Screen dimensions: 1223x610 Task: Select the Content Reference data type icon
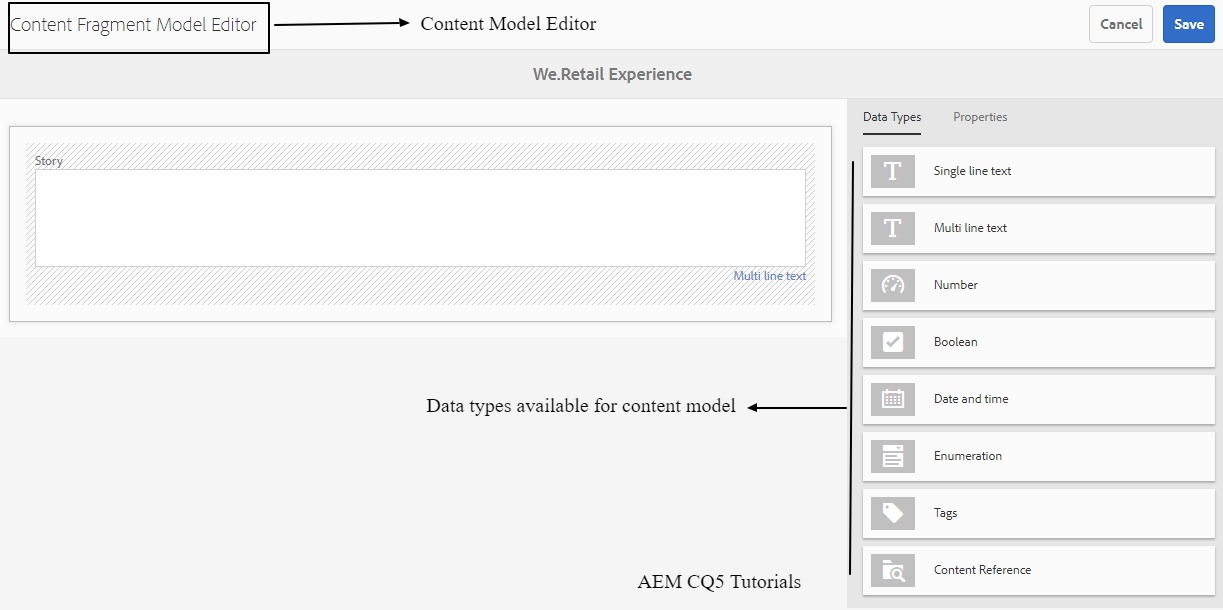(891, 570)
